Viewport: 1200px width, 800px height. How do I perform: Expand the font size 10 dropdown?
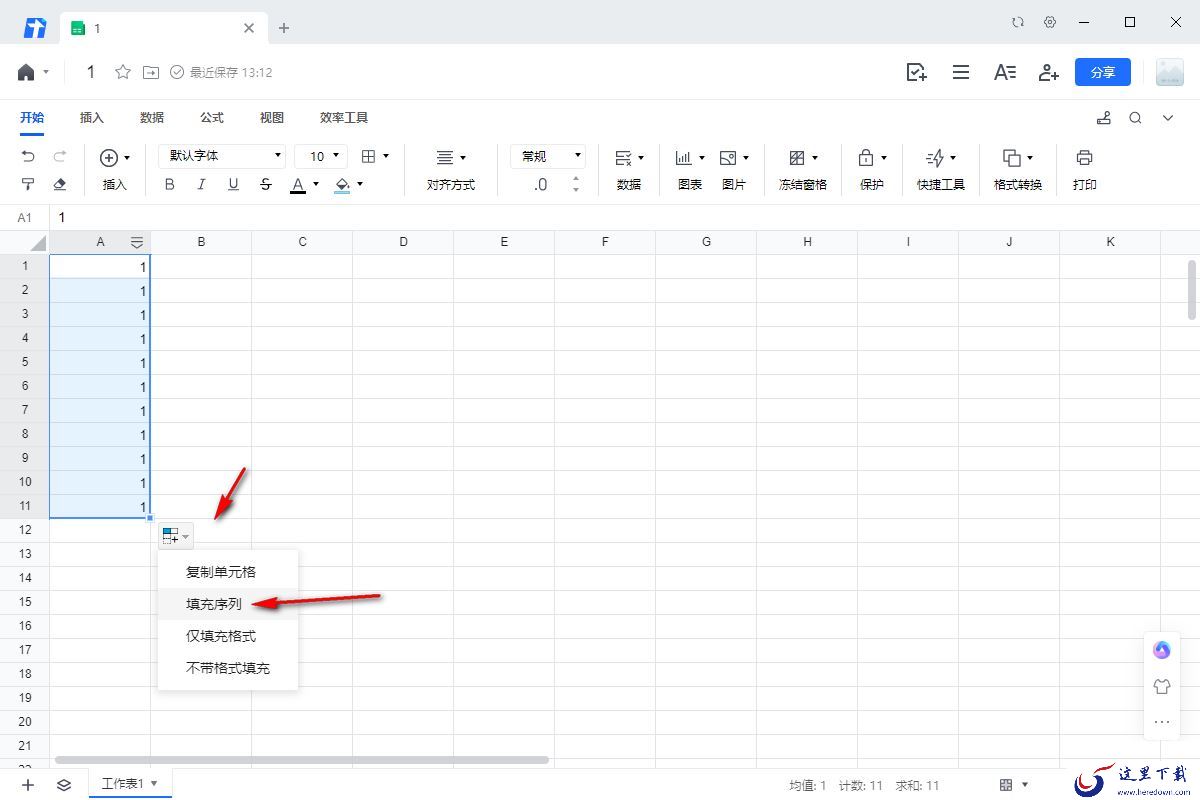click(324, 156)
